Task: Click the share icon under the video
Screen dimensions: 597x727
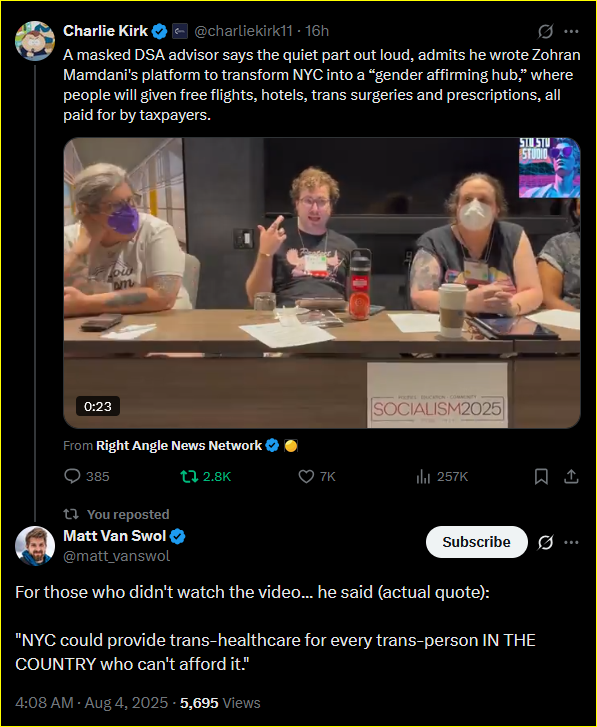Action: (571, 476)
